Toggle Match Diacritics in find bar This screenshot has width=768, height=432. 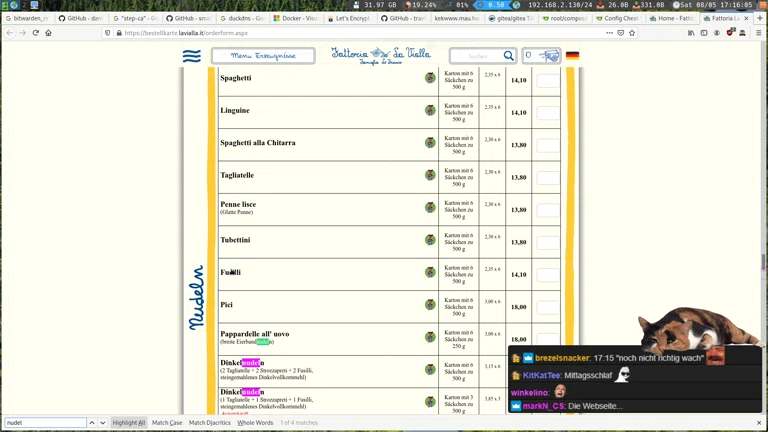[210, 422]
